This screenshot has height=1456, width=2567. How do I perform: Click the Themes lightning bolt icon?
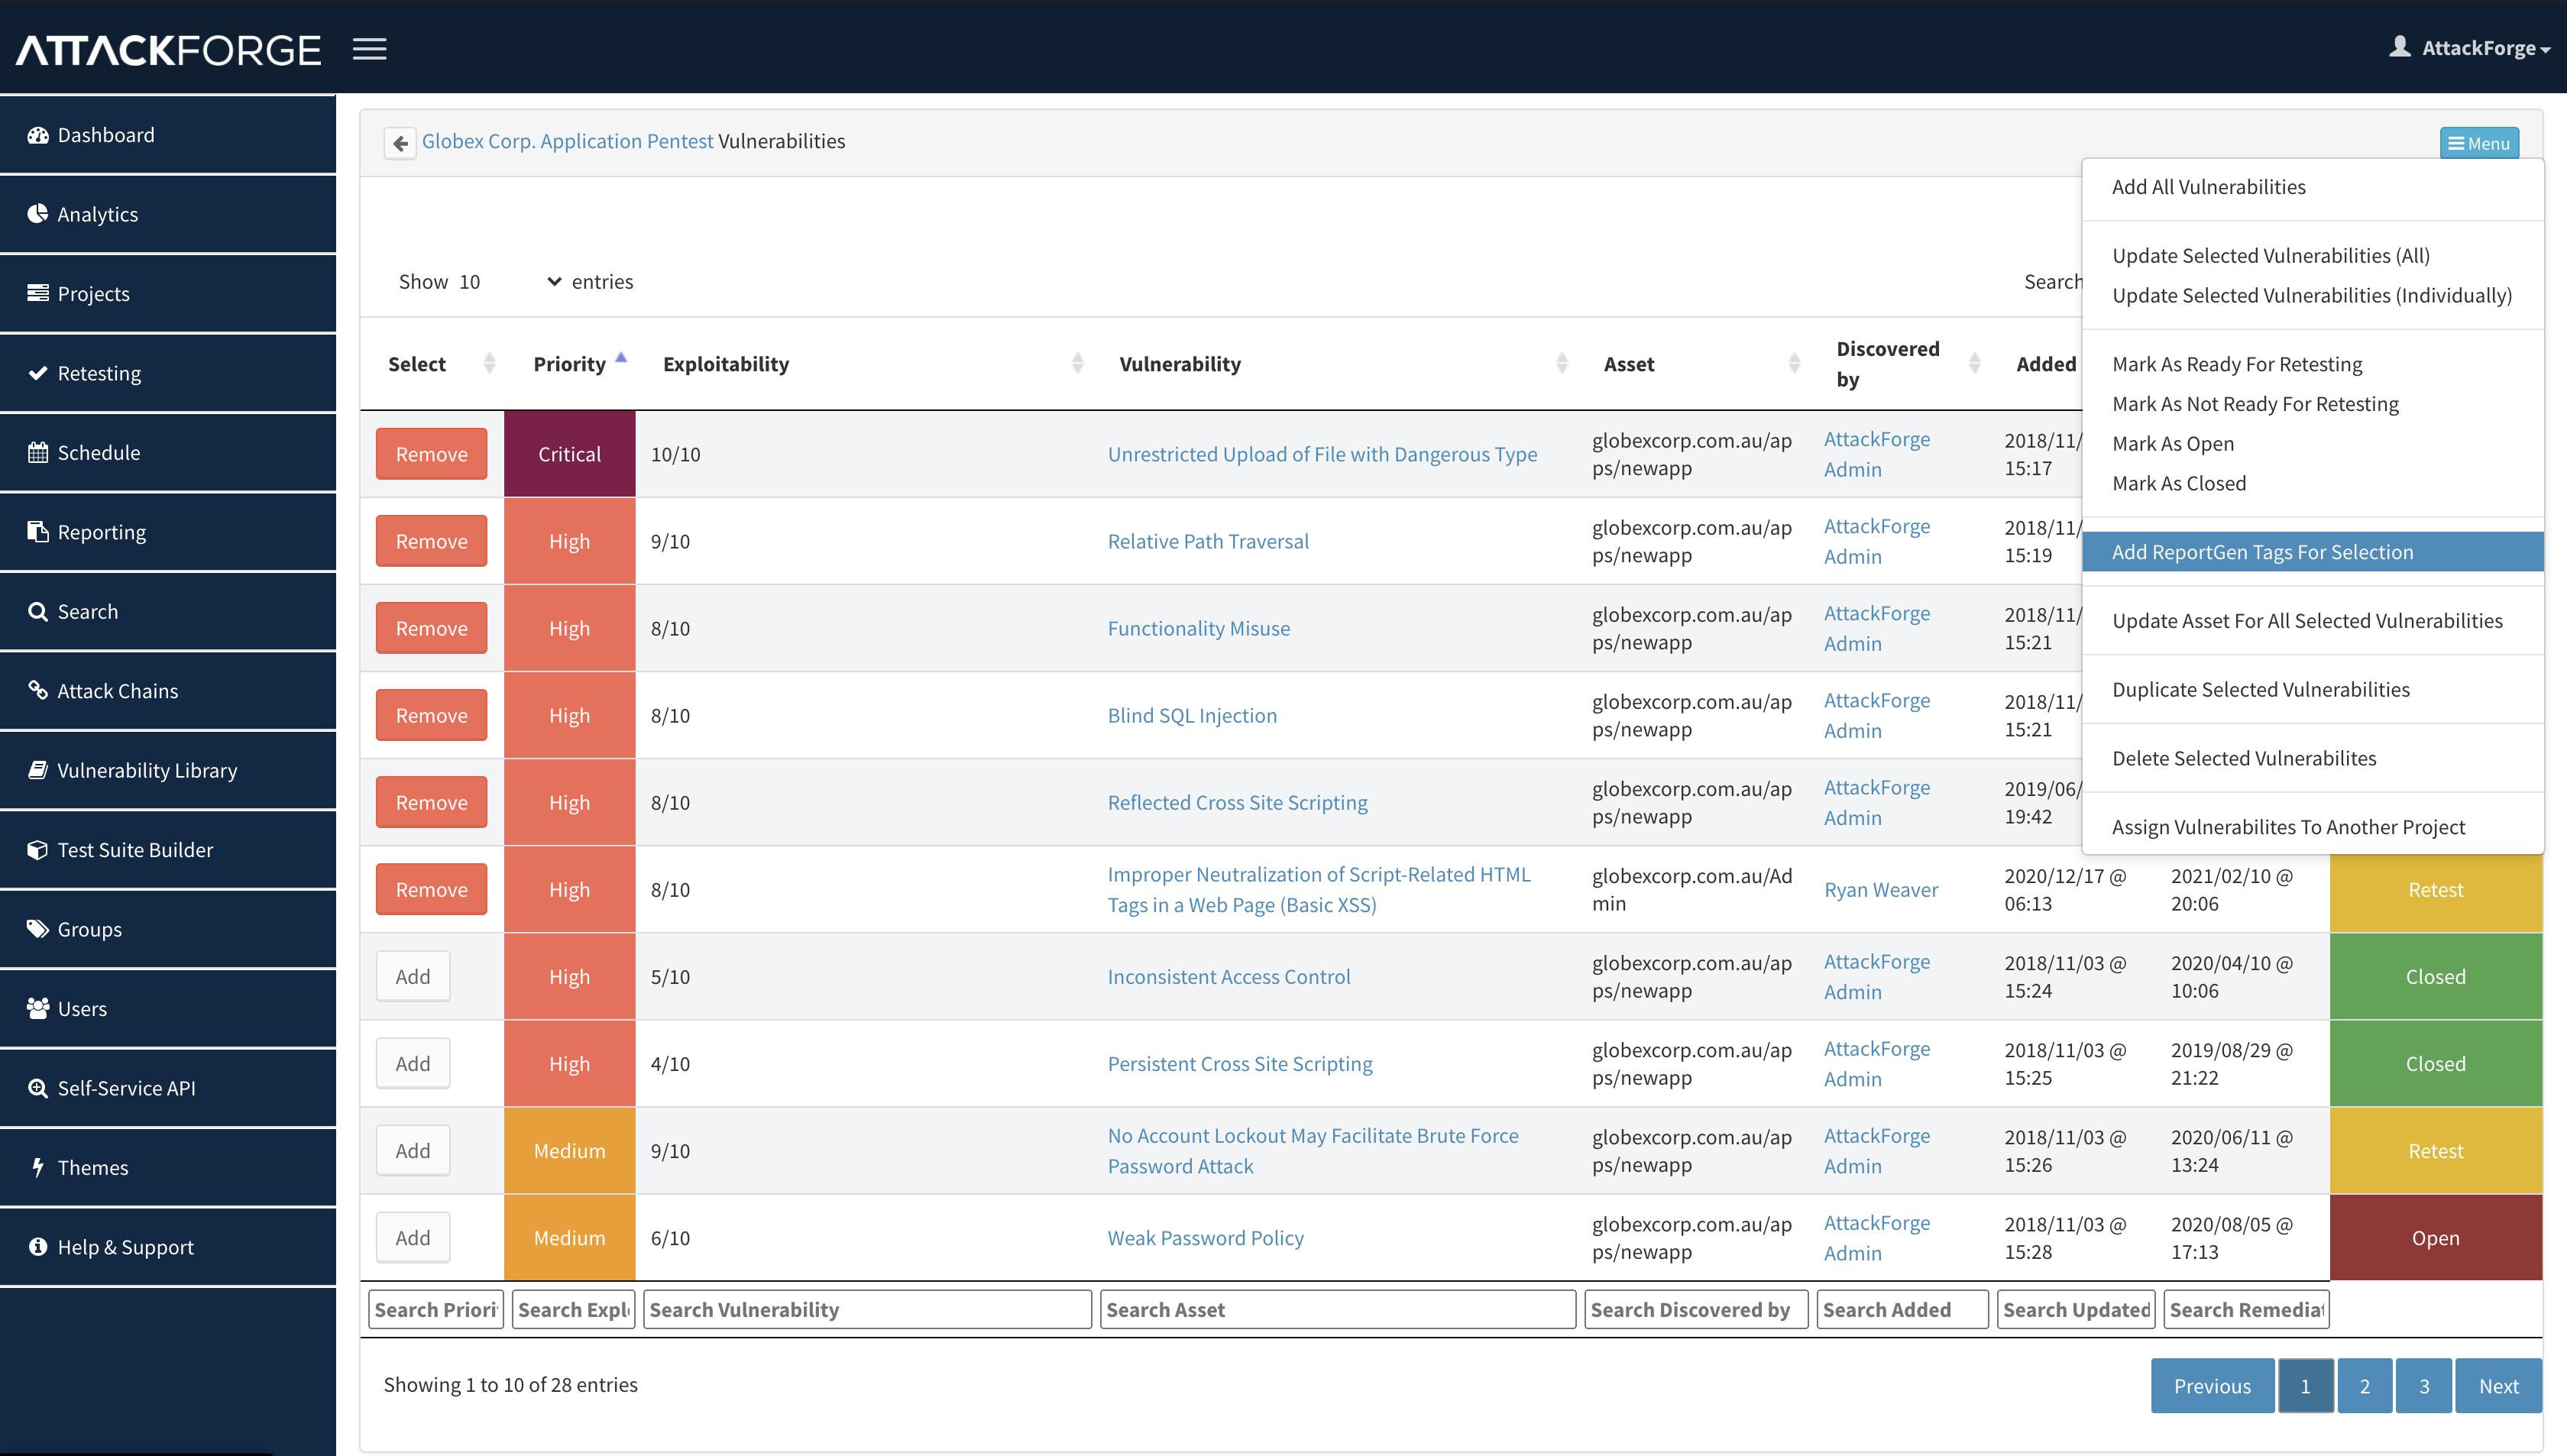pyautogui.click(x=38, y=1167)
